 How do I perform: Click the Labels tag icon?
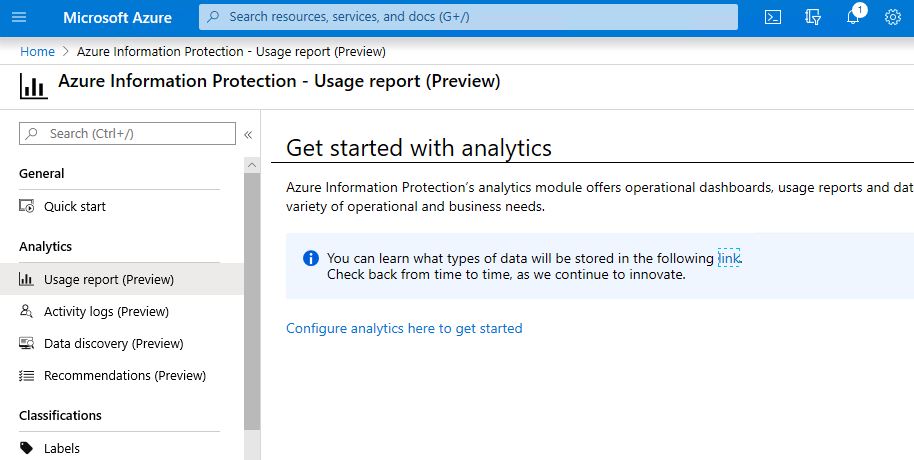tap(26, 448)
